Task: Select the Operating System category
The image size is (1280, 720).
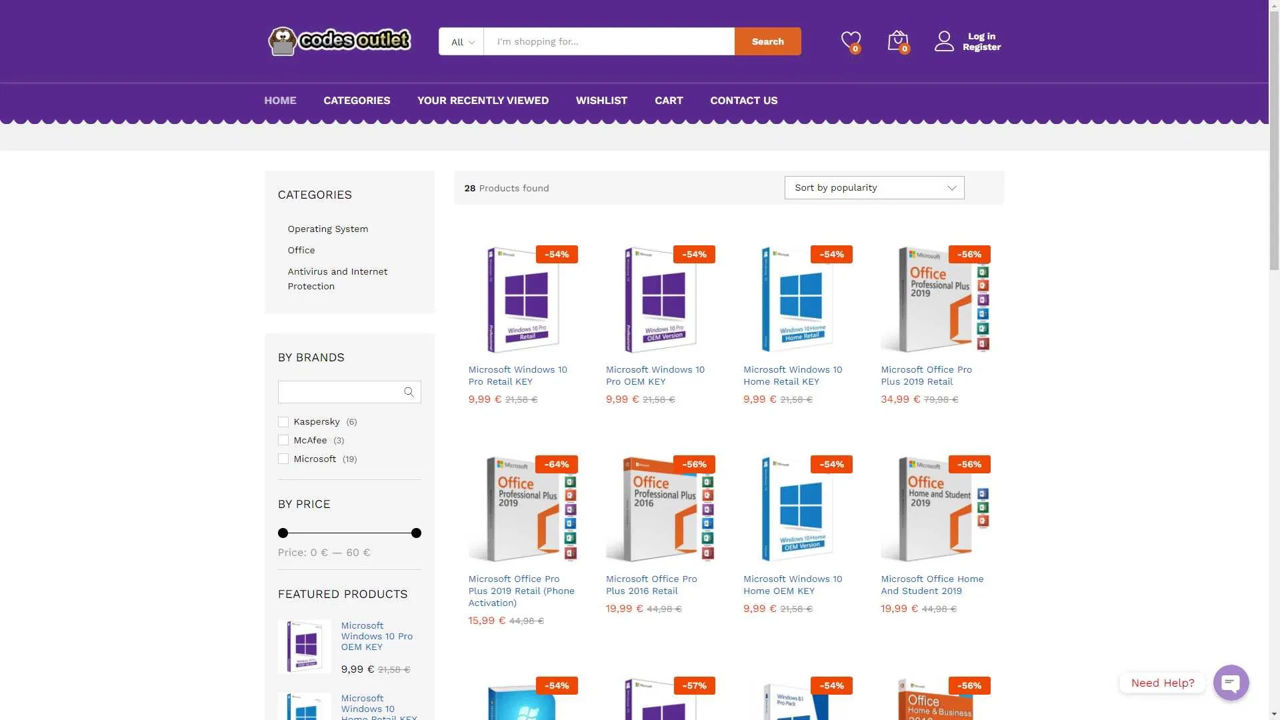Action: (x=328, y=229)
